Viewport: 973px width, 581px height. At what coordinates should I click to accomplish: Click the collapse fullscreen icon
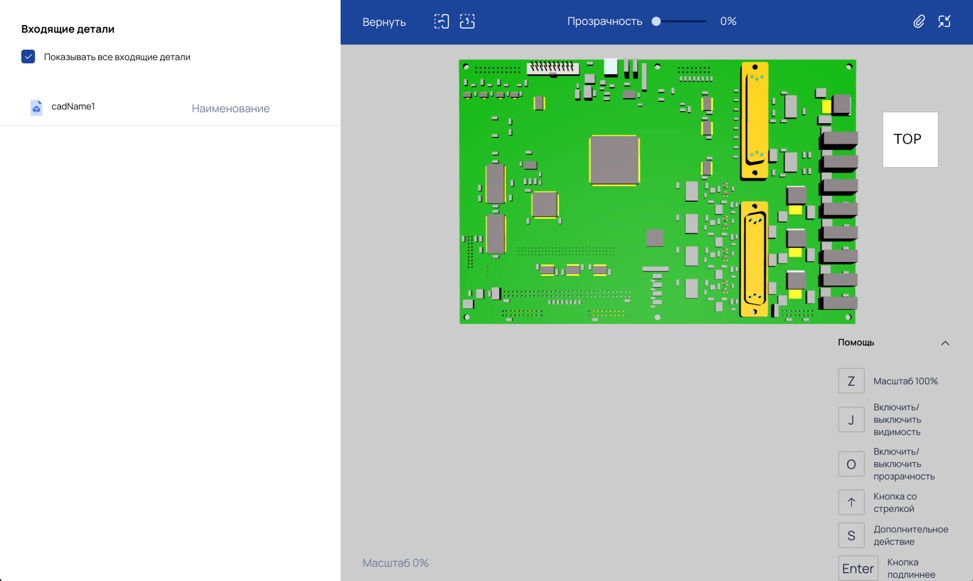(944, 22)
